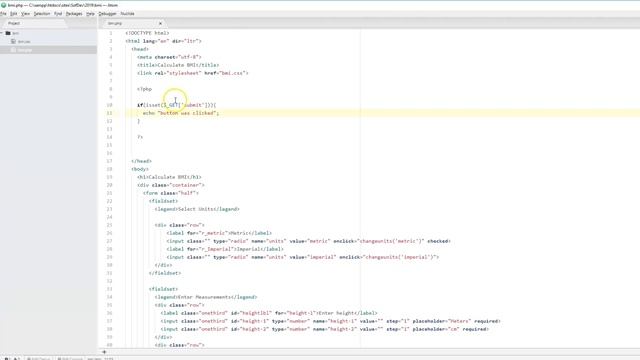The image size is (640, 360).
Task: Collapse the bmi project folder arrow
Action: click(x=2, y=33)
